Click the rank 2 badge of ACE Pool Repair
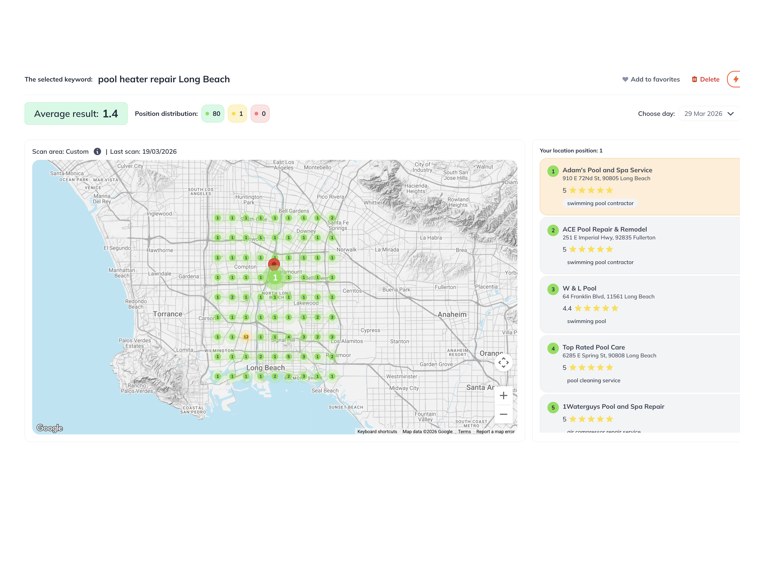760x580 pixels. [553, 230]
